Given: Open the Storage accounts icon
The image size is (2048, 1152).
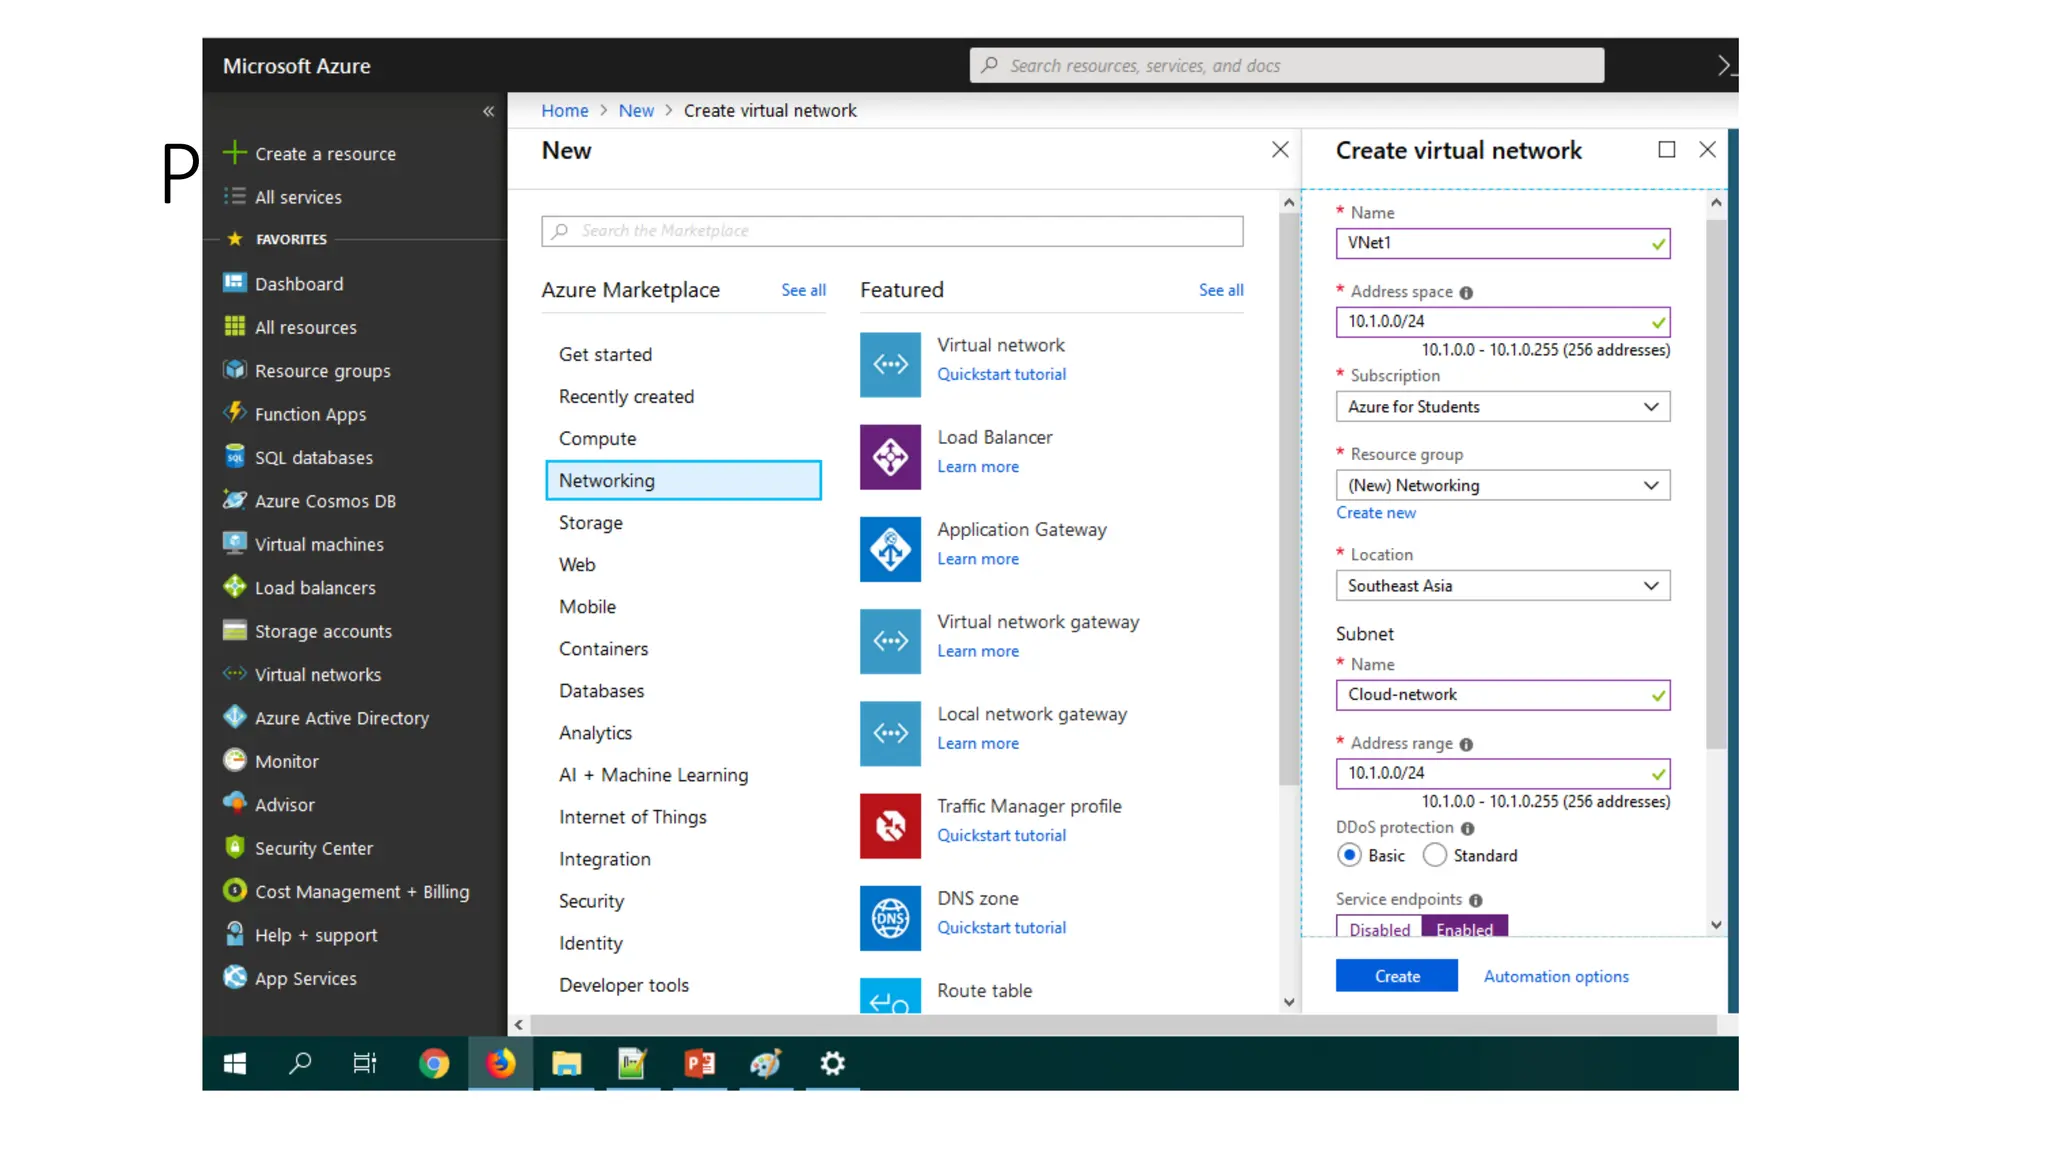Looking at the screenshot, I should click(x=234, y=630).
